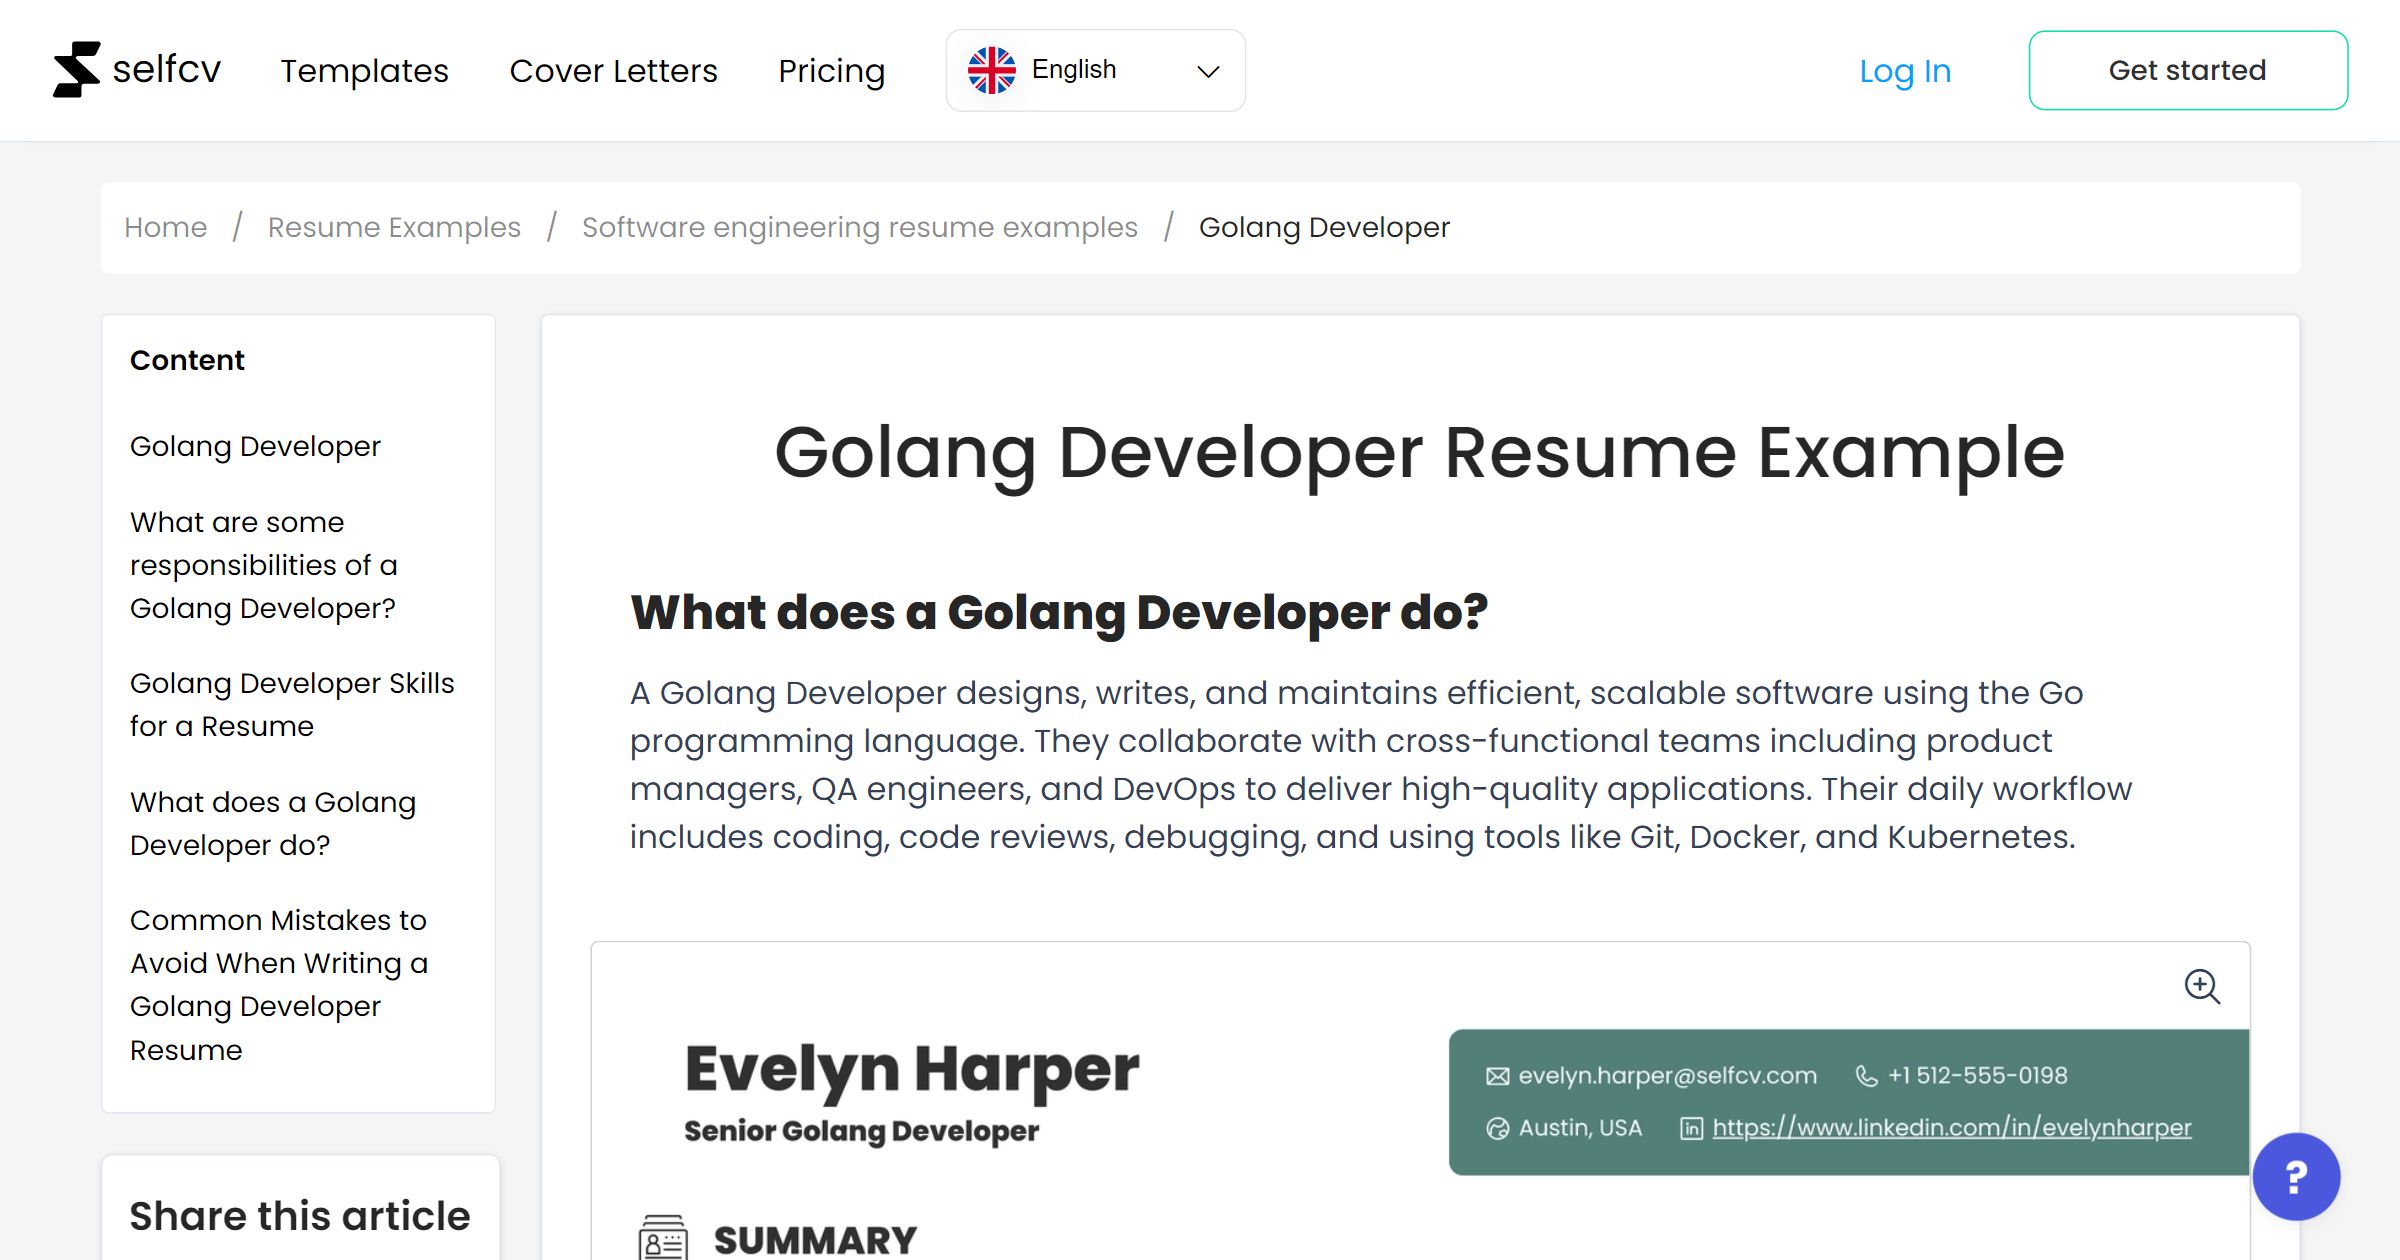Go to Resume Examples breadcrumb
2400x1260 pixels.
pos(394,227)
